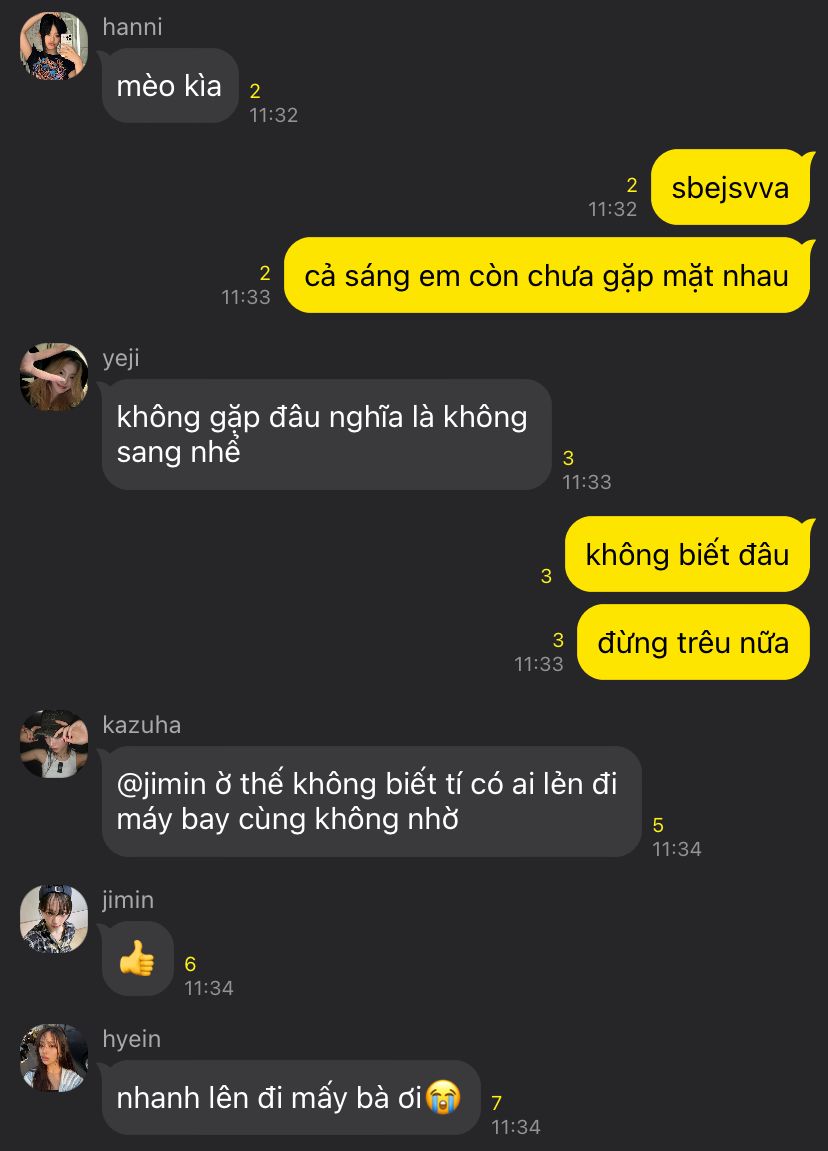Tap yeji's avatar photo
This screenshot has width=828, height=1151.
pos(54,377)
